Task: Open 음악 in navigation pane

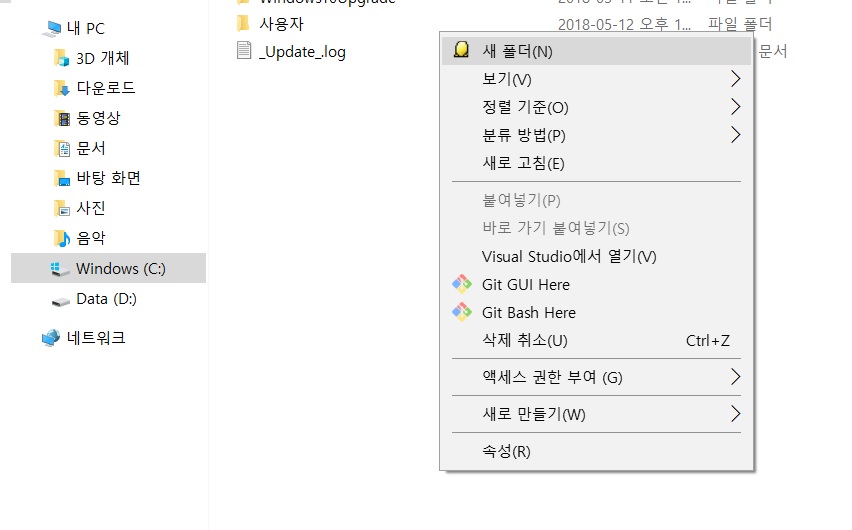Action: pyautogui.click(x=91, y=238)
